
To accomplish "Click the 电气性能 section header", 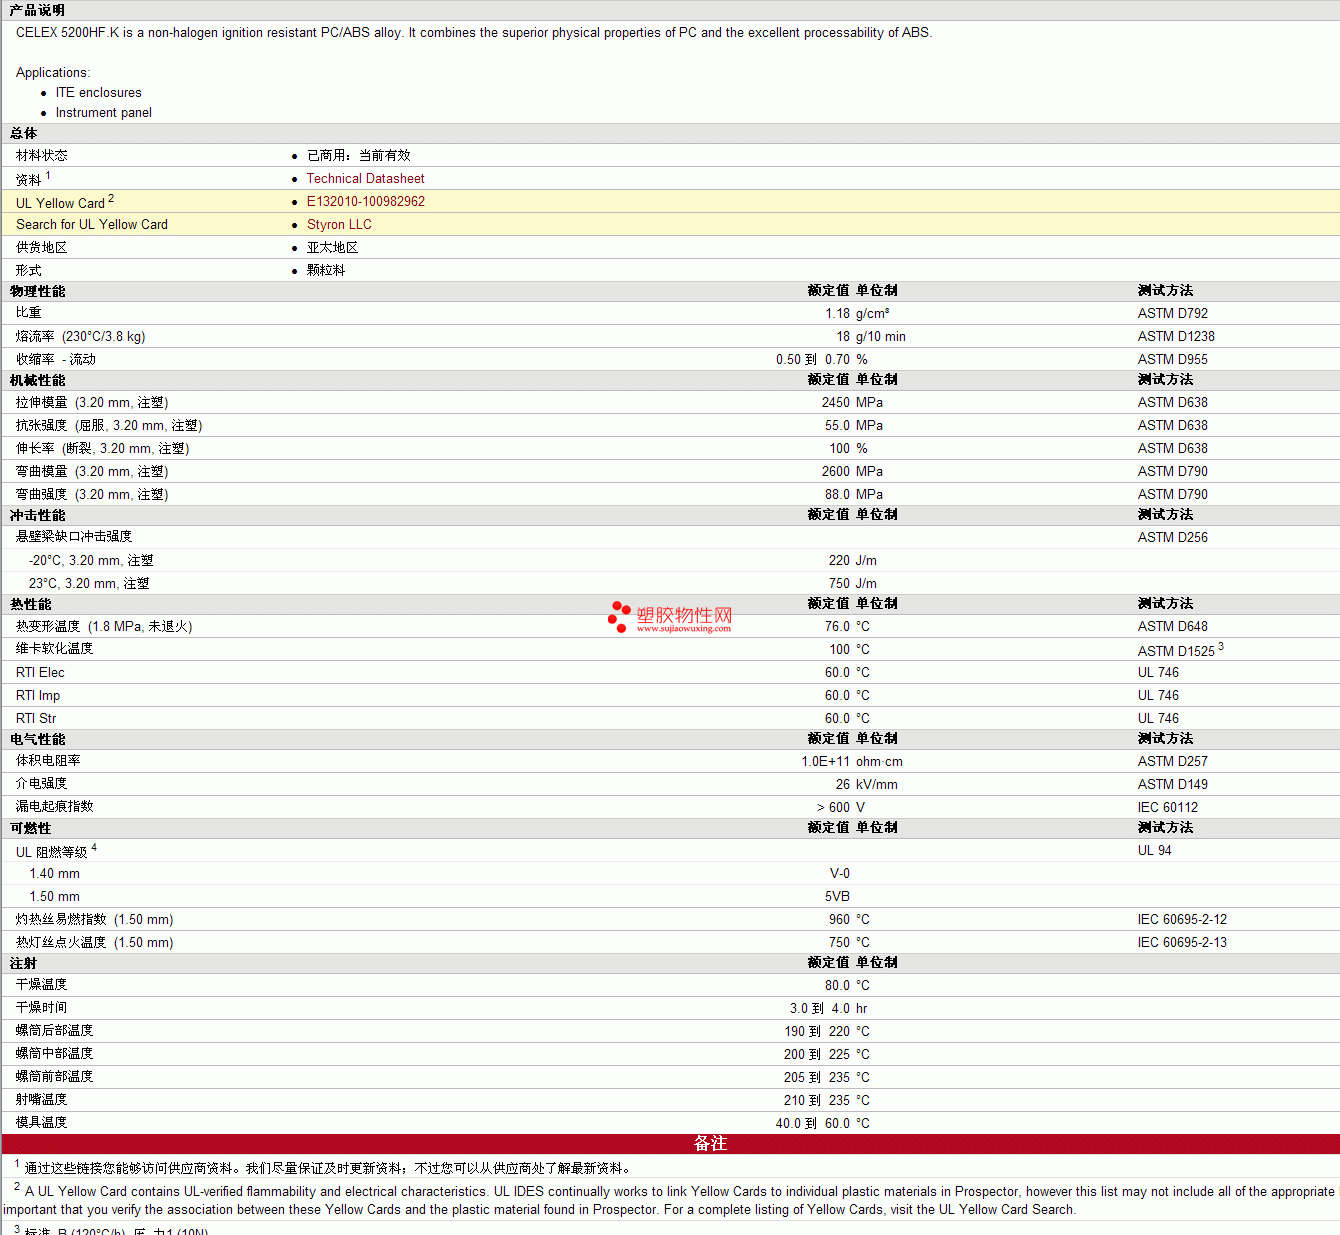I will tap(37, 739).
